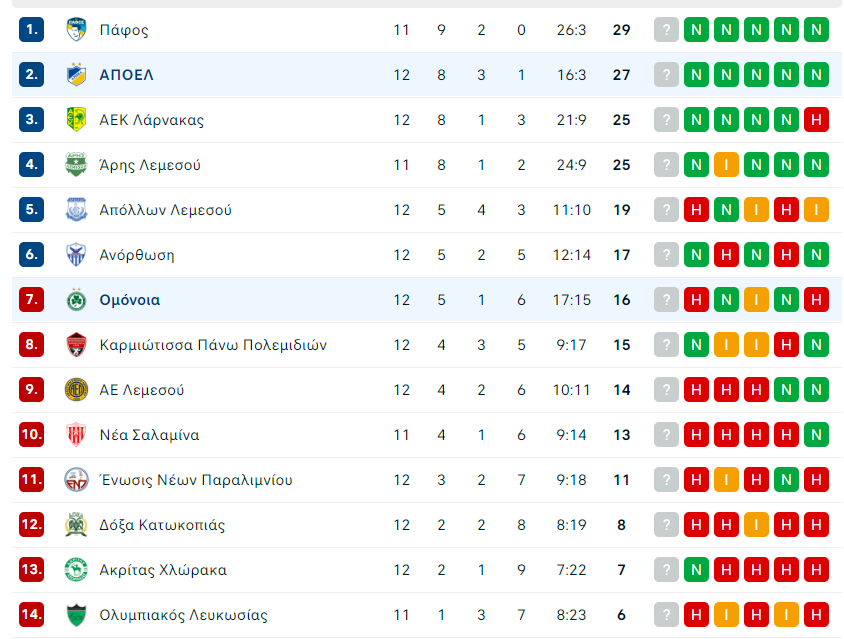Click the Νέα Σαλαμίνα red-striped crest
Screen dimensions: 844x639
76,434
